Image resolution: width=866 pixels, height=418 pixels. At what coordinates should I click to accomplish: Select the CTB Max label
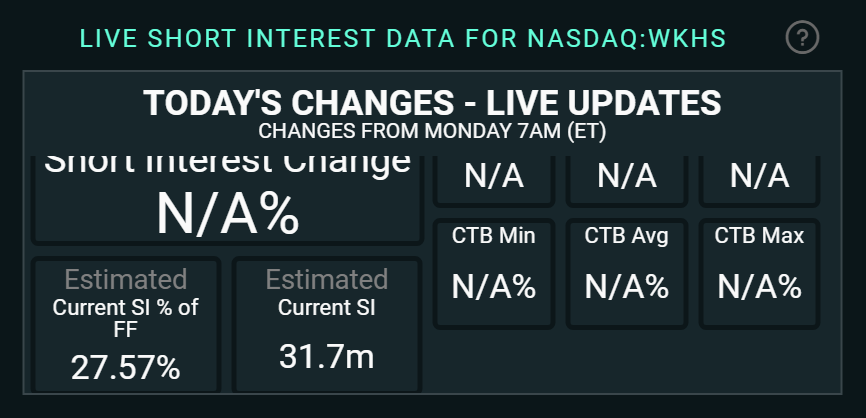[x=760, y=237]
